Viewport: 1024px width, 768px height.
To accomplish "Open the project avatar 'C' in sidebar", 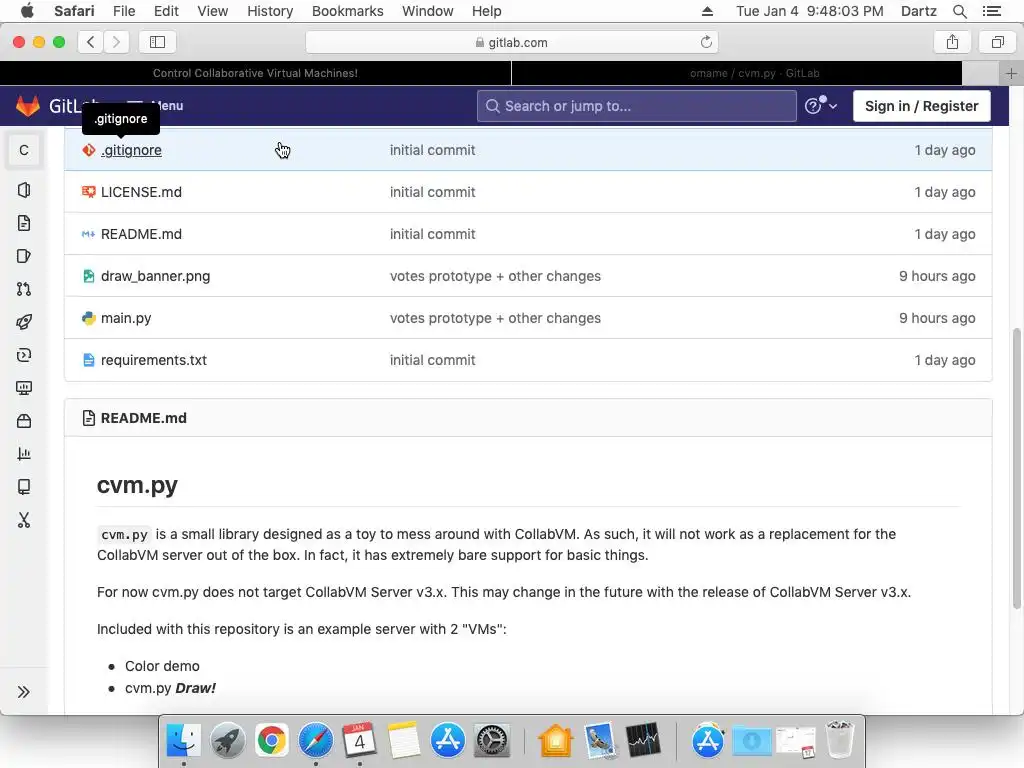I will tap(24, 150).
